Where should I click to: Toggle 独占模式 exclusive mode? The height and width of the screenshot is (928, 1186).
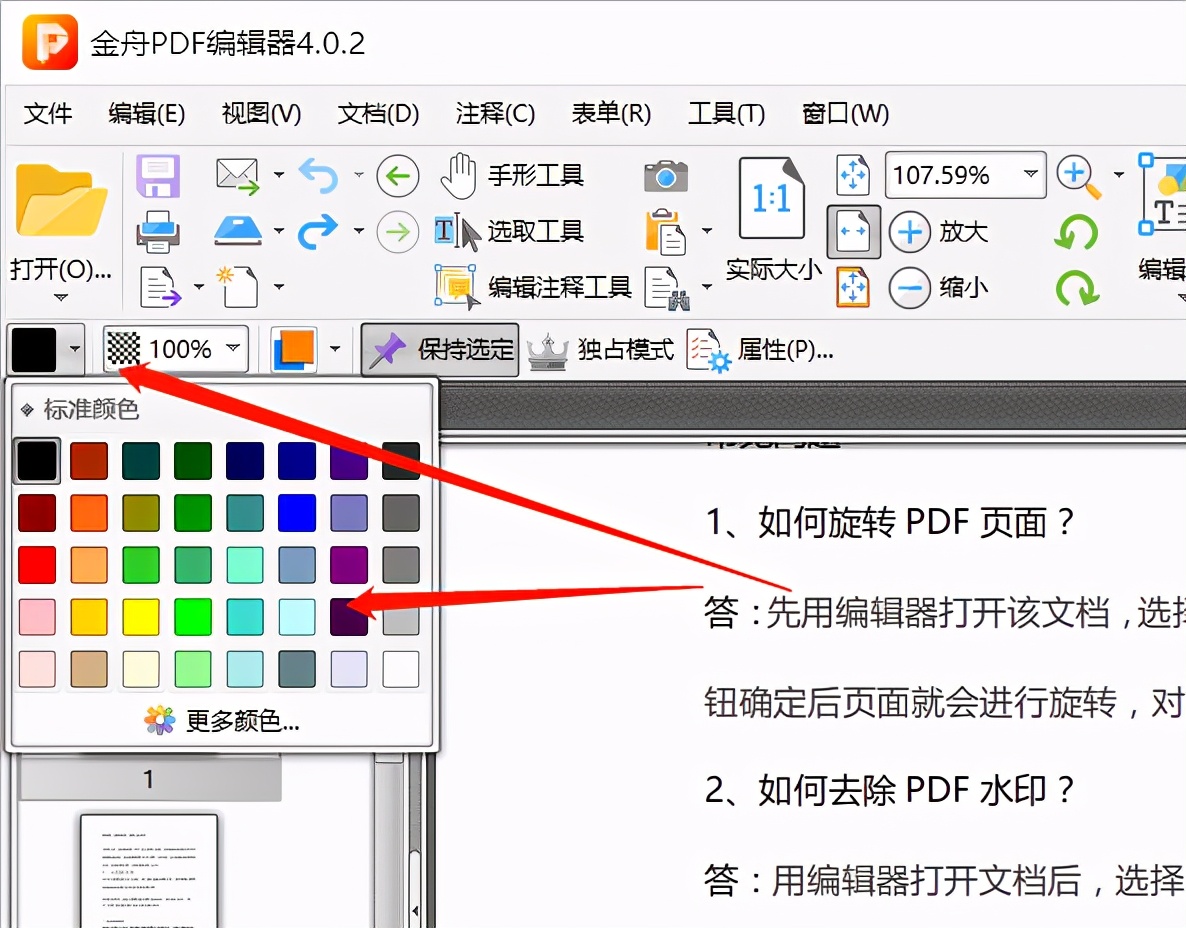(601, 349)
